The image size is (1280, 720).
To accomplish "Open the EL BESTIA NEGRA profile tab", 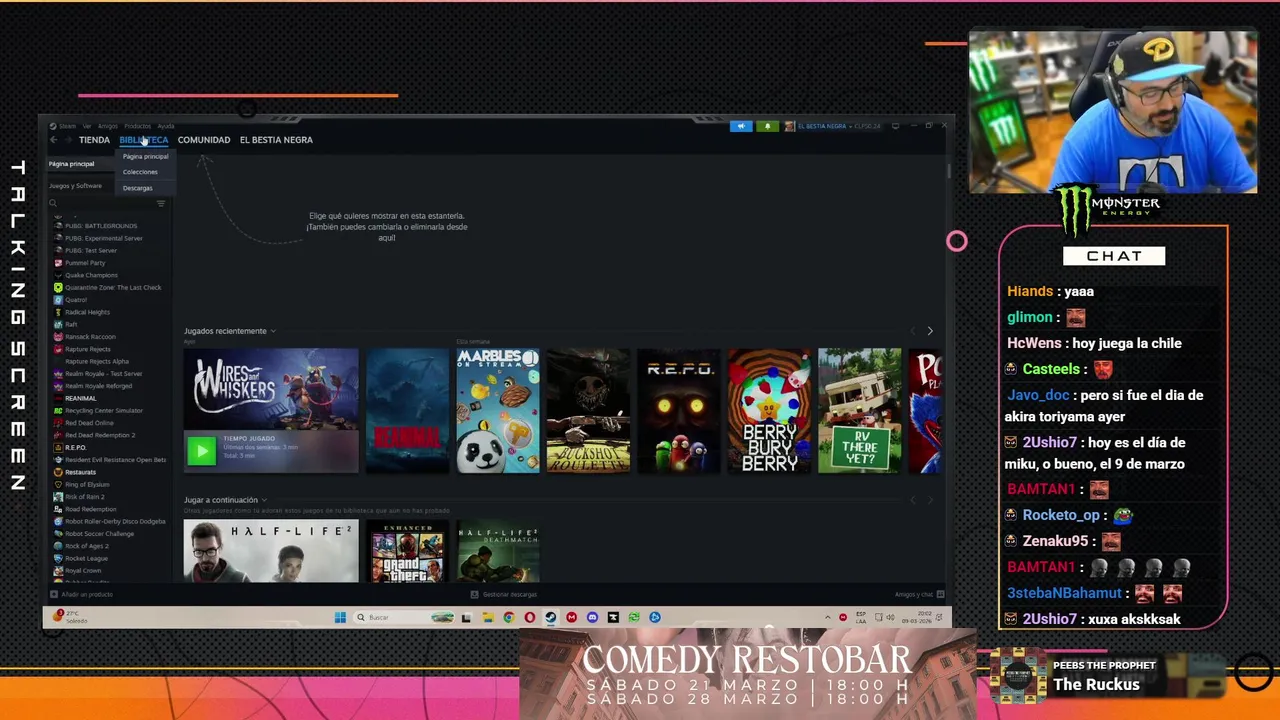I will (x=276, y=140).
